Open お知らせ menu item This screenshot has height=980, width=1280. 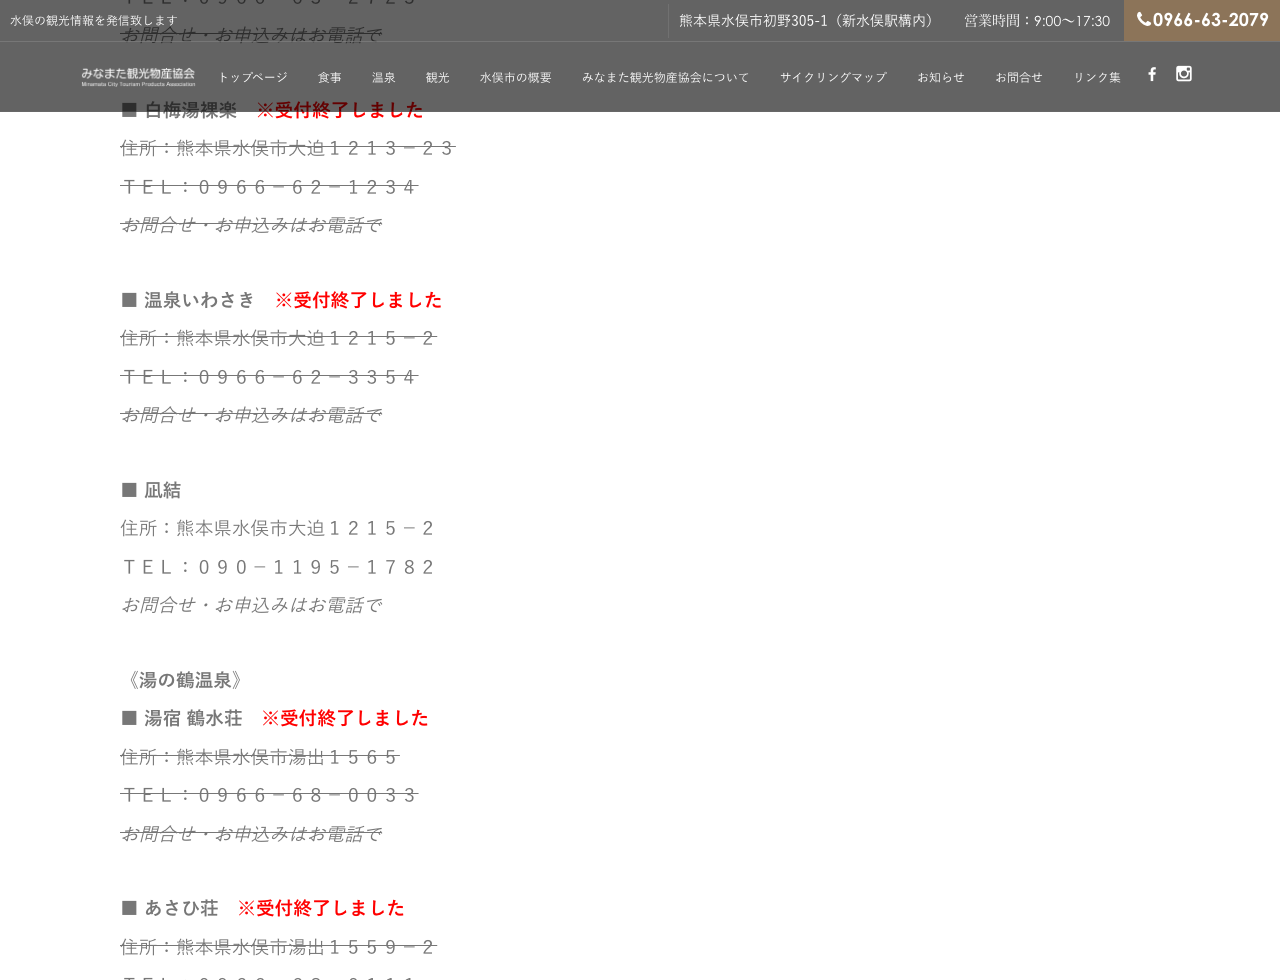coord(941,77)
